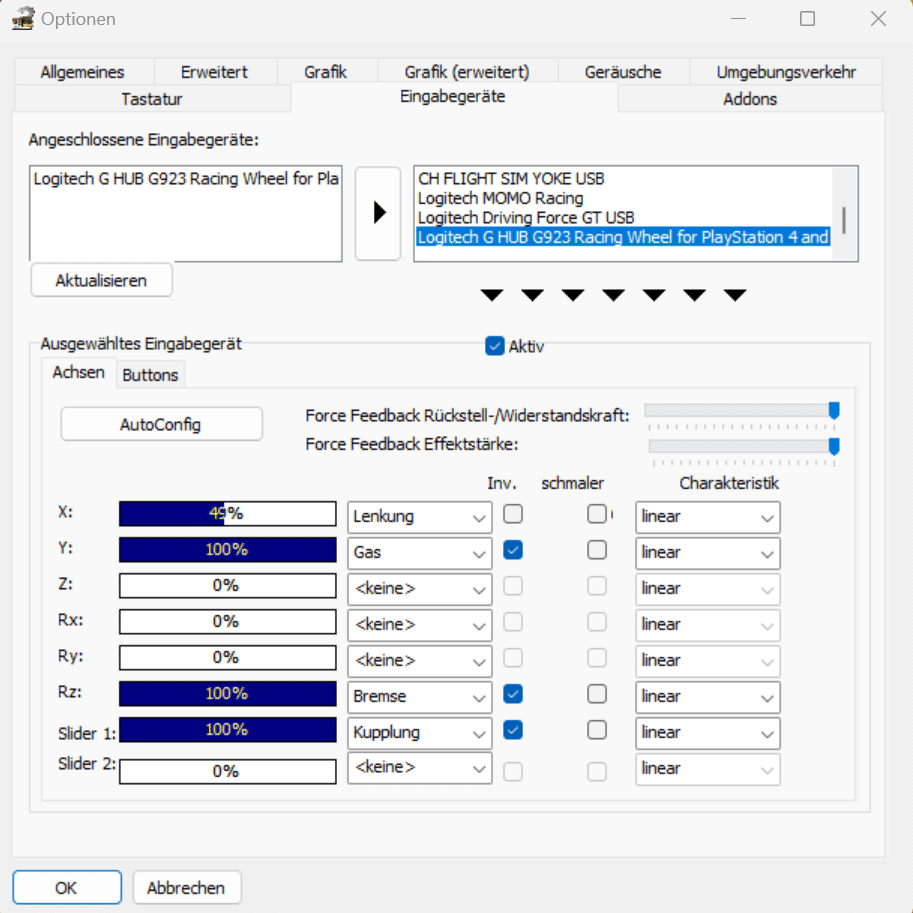Screen dimensions: 913x913
Task: Expand the Rz axis Bremse dropdown
Action: click(x=420, y=696)
